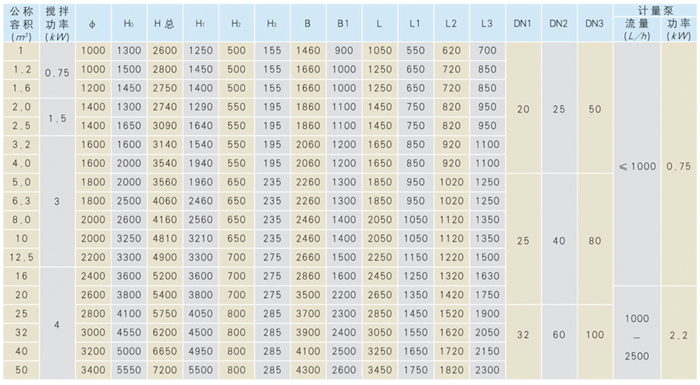Screen dimensions: 700x385
Task: Click L value 2250
Action: [379, 257]
